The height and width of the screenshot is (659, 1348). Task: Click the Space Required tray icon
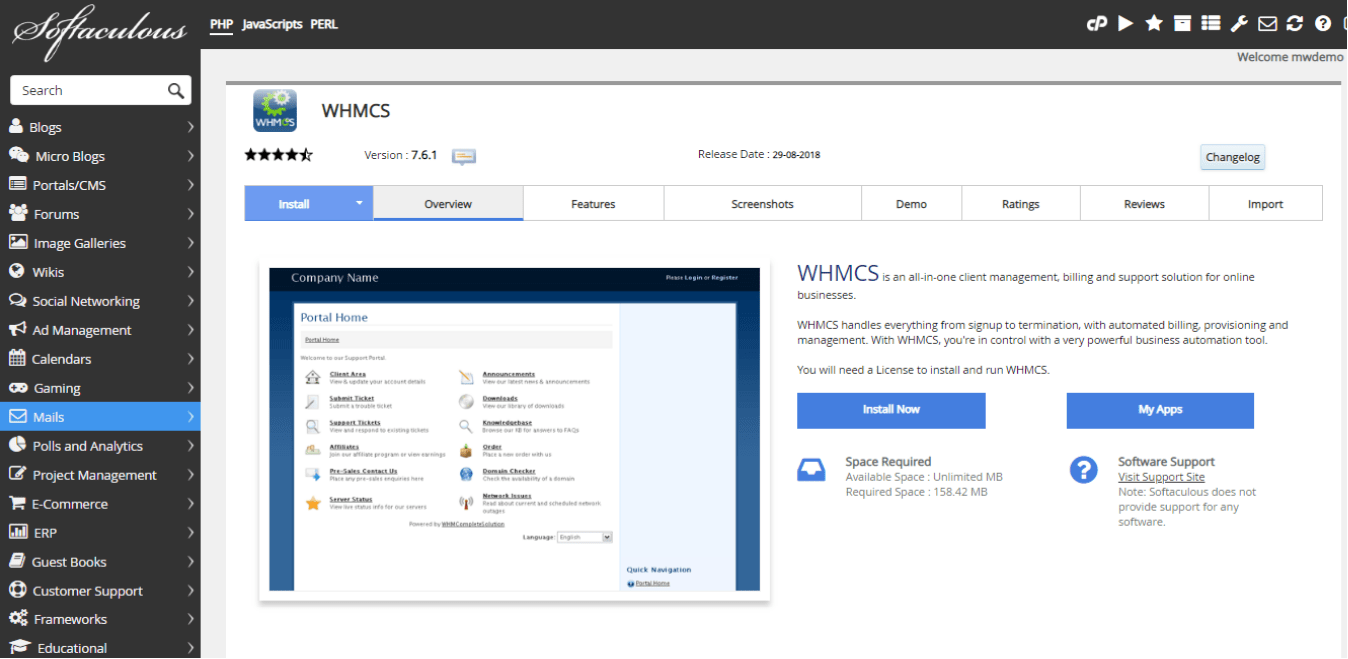pyautogui.click(x=811, y=469)
